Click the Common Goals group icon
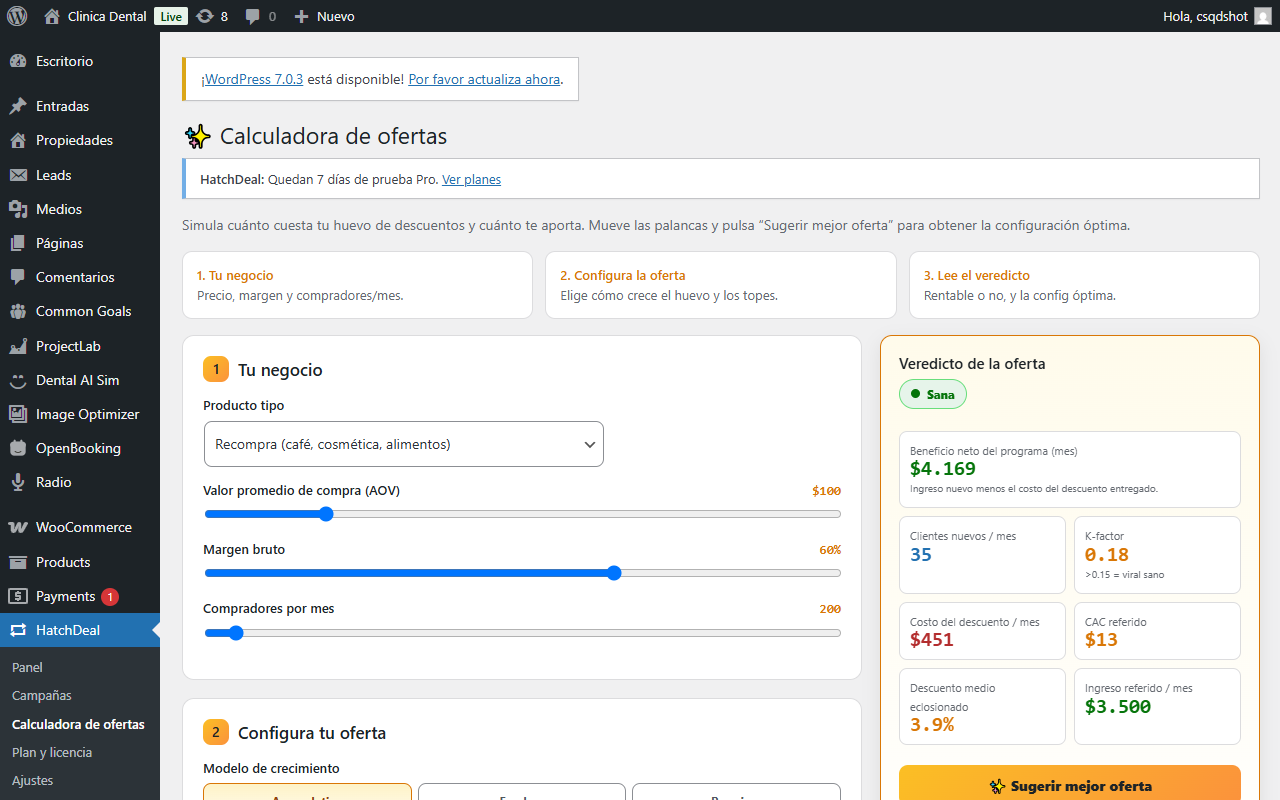1280x800 pixels. (18, 311)
